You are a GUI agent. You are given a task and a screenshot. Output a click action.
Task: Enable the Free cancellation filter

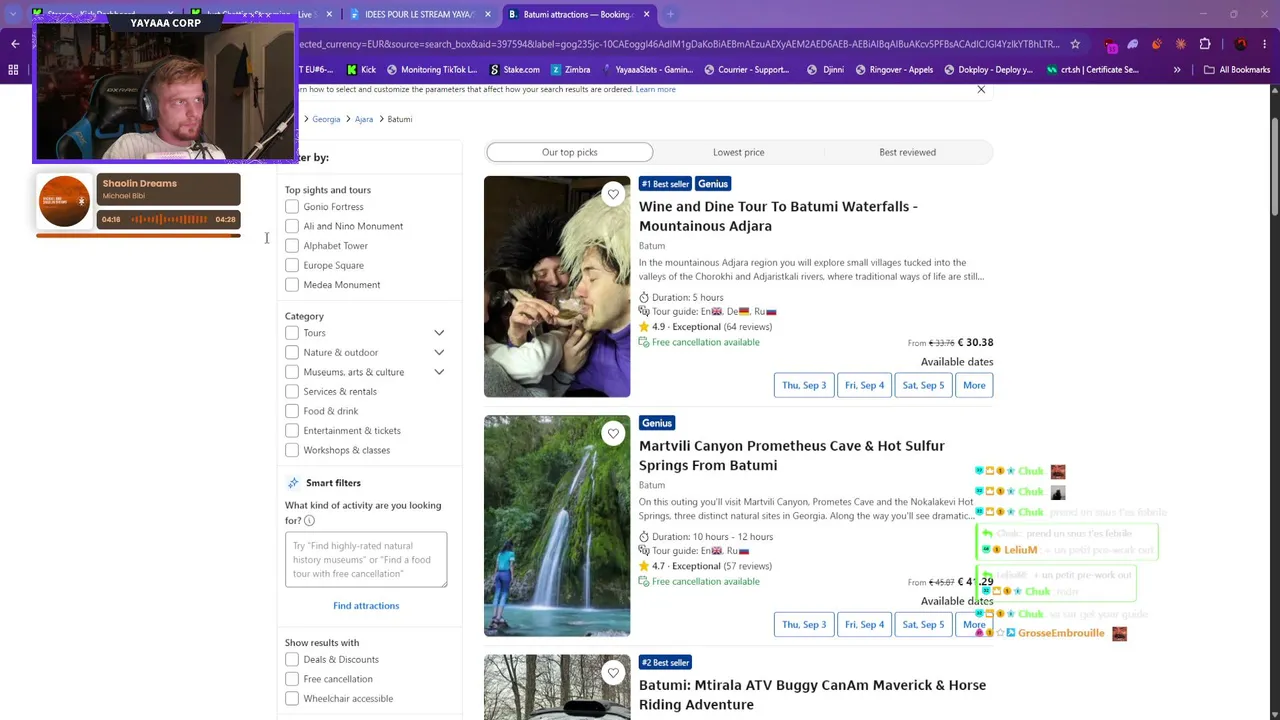(292, 679)
